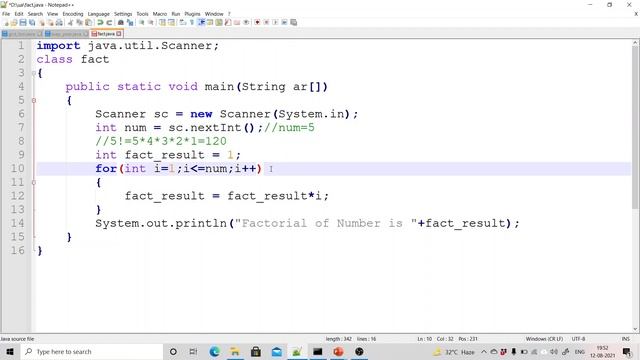Click the 'Ln : 10' status bar entry
Viewport: 640px width, 360px height.
click(x=424, y=339)
